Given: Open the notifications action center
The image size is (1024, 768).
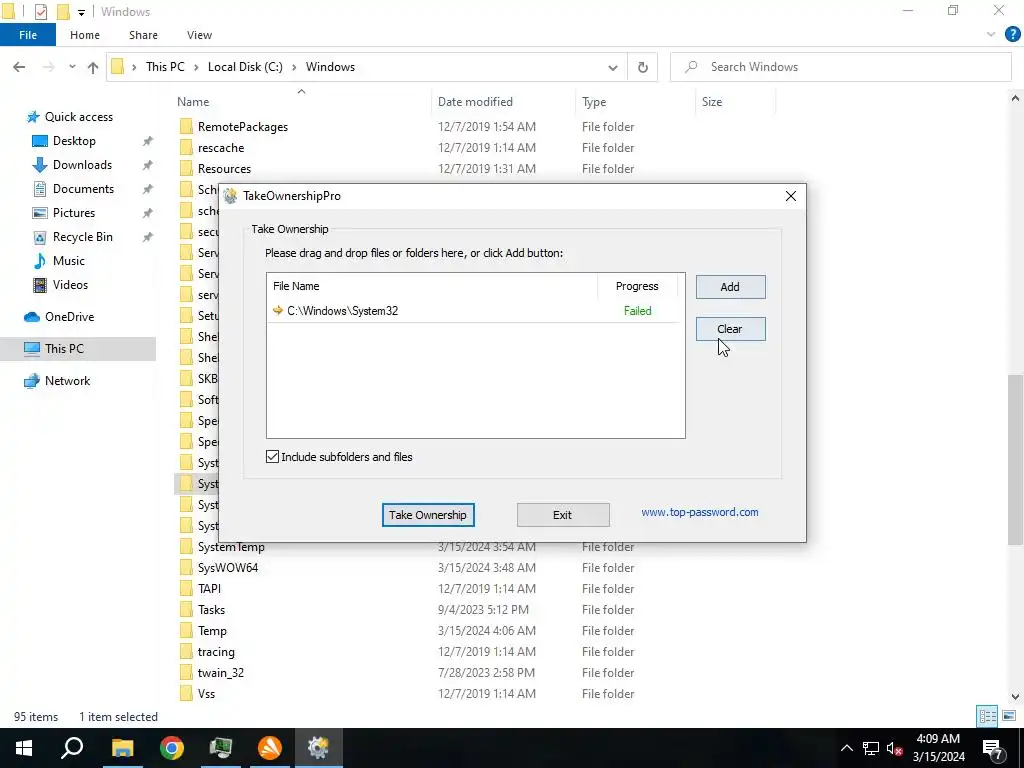Looking at the screenshot, I should [x=993, y=748].
